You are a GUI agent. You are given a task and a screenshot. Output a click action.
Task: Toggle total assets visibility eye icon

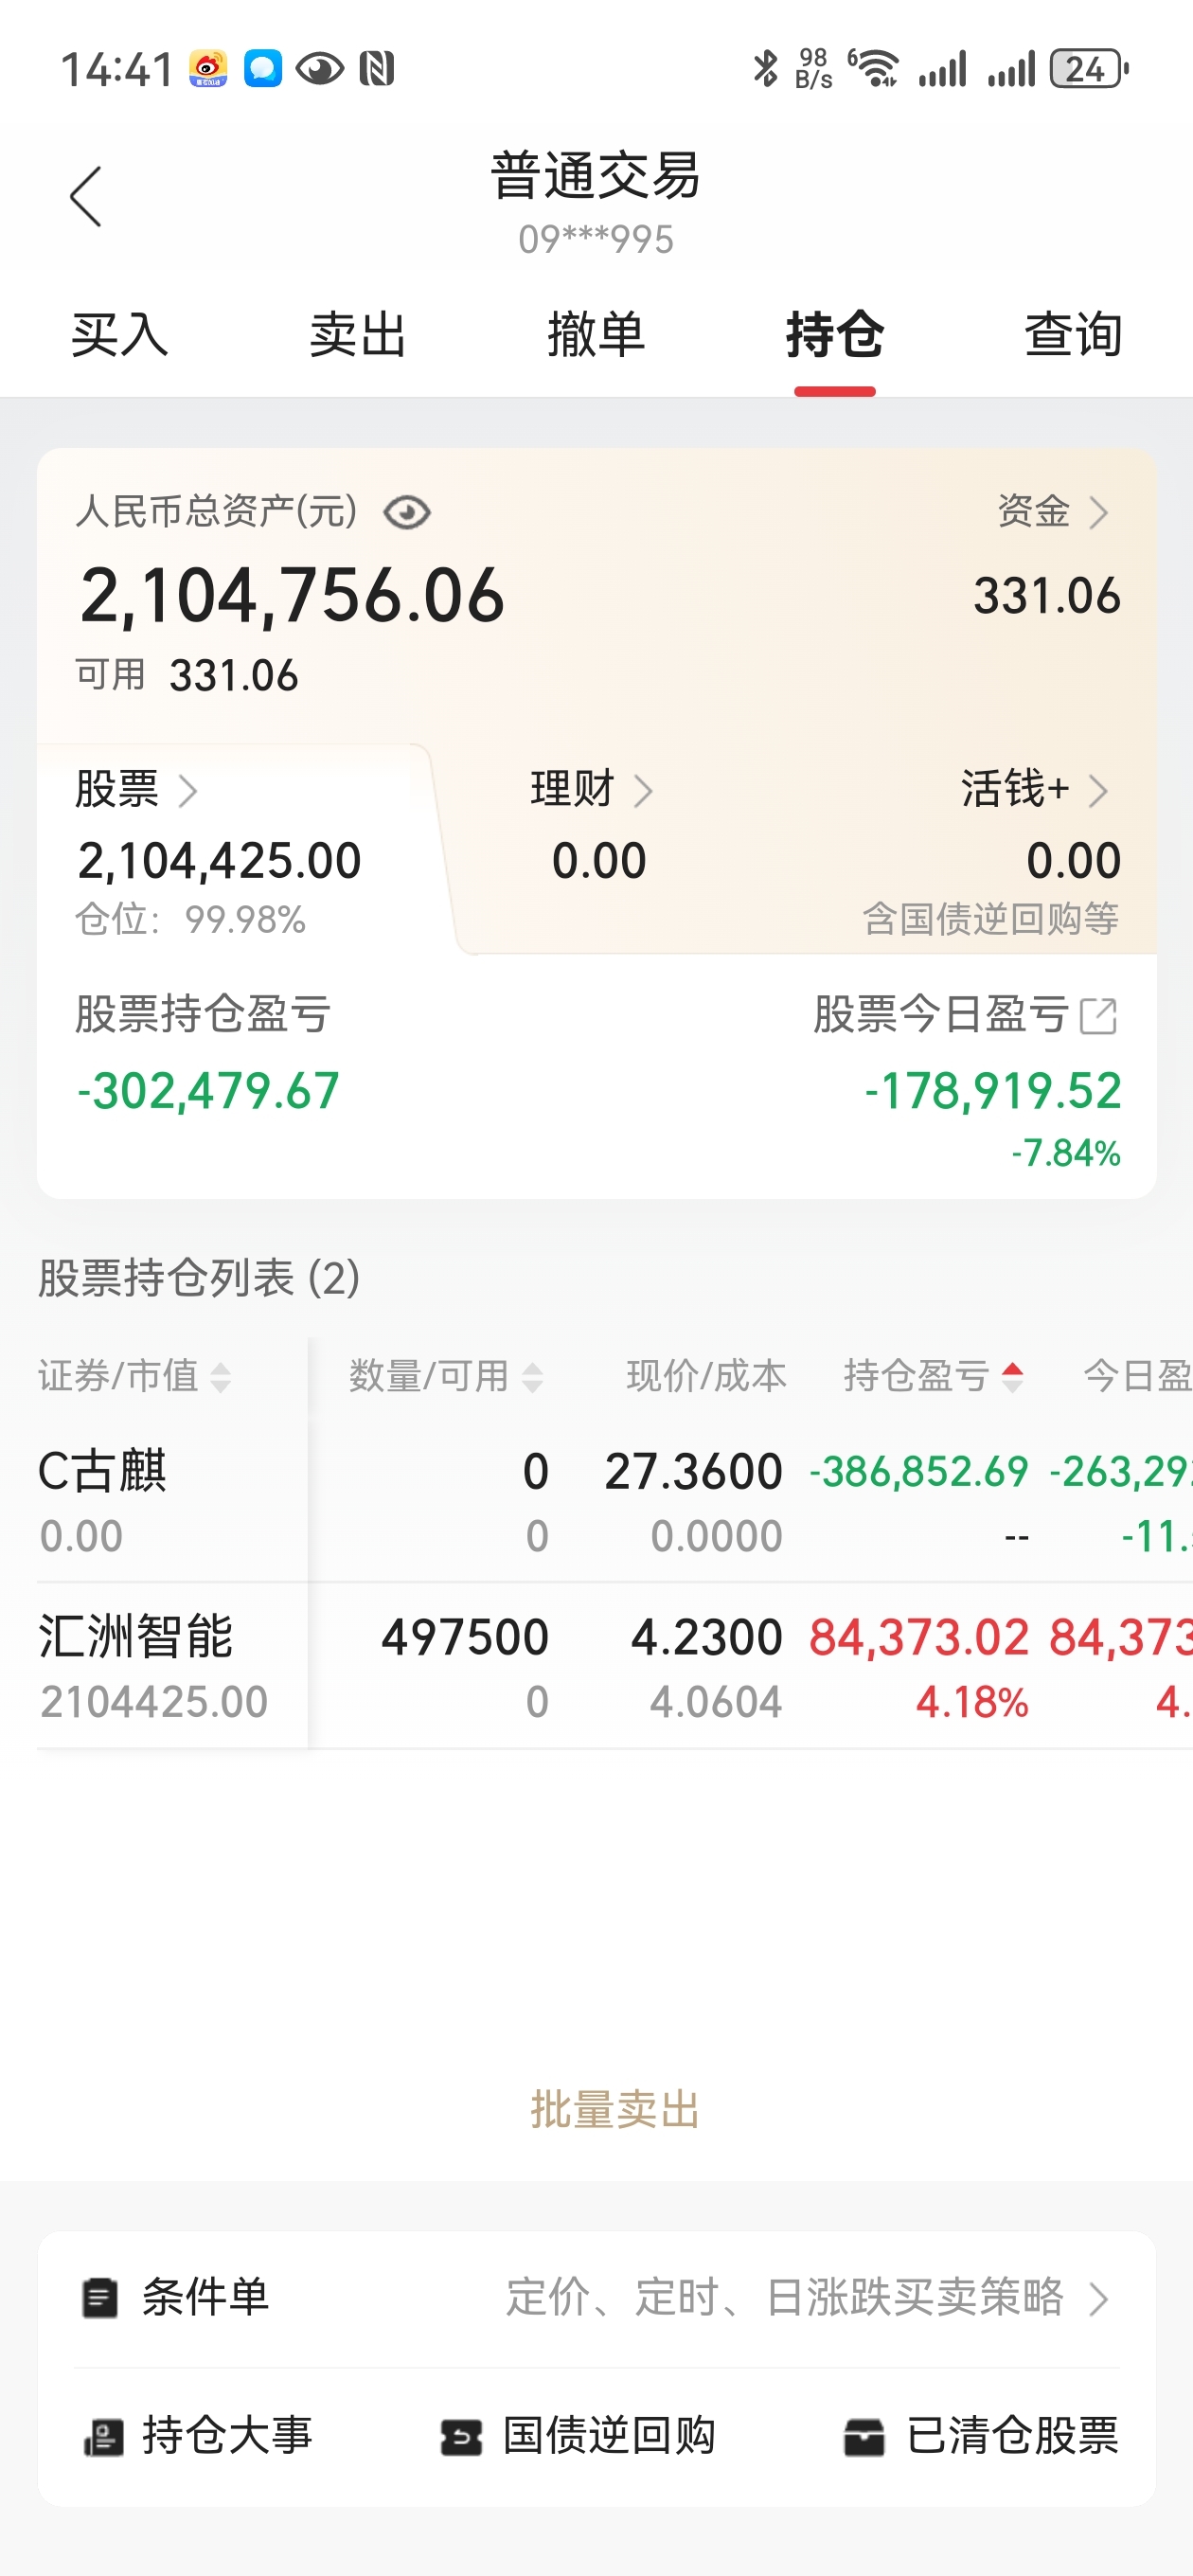tap(407, 513)
